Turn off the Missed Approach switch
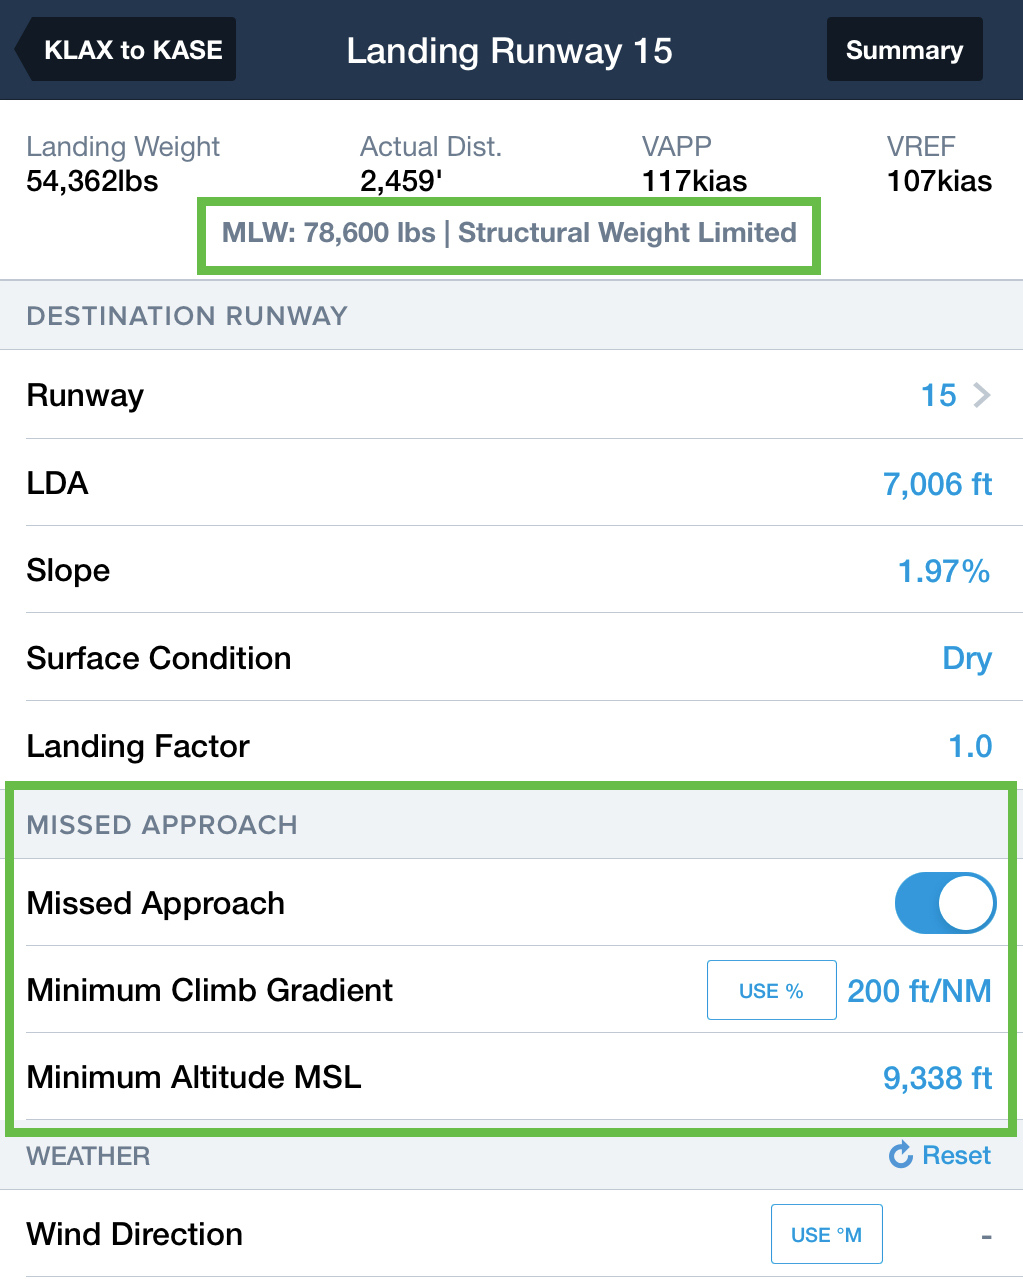The image size is (1023, 1279). coord(945,903)
